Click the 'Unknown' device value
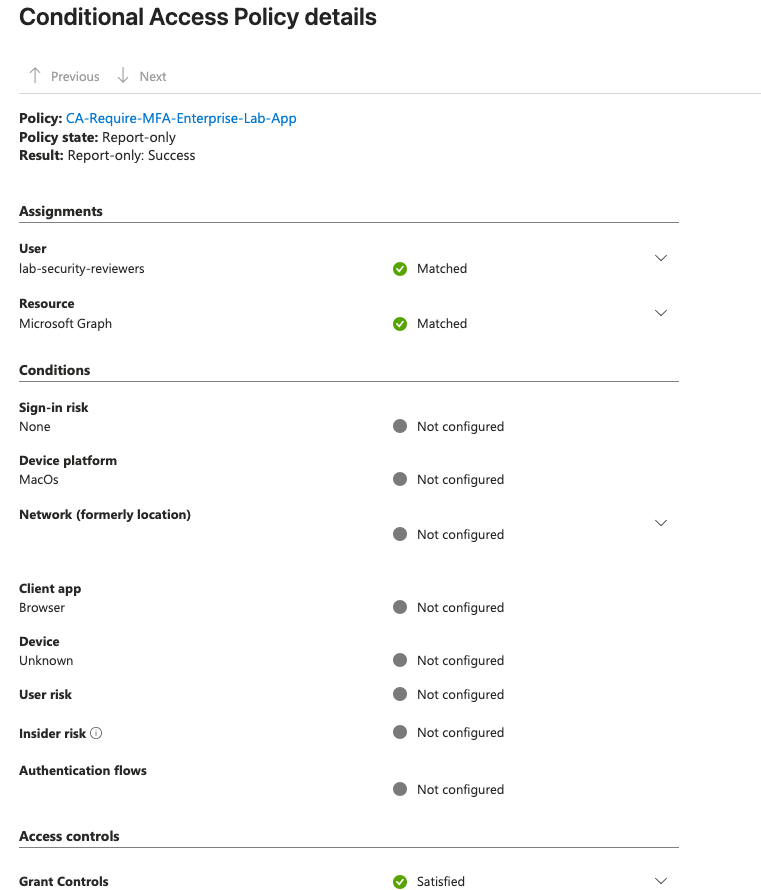 click(x=46, y=661)
